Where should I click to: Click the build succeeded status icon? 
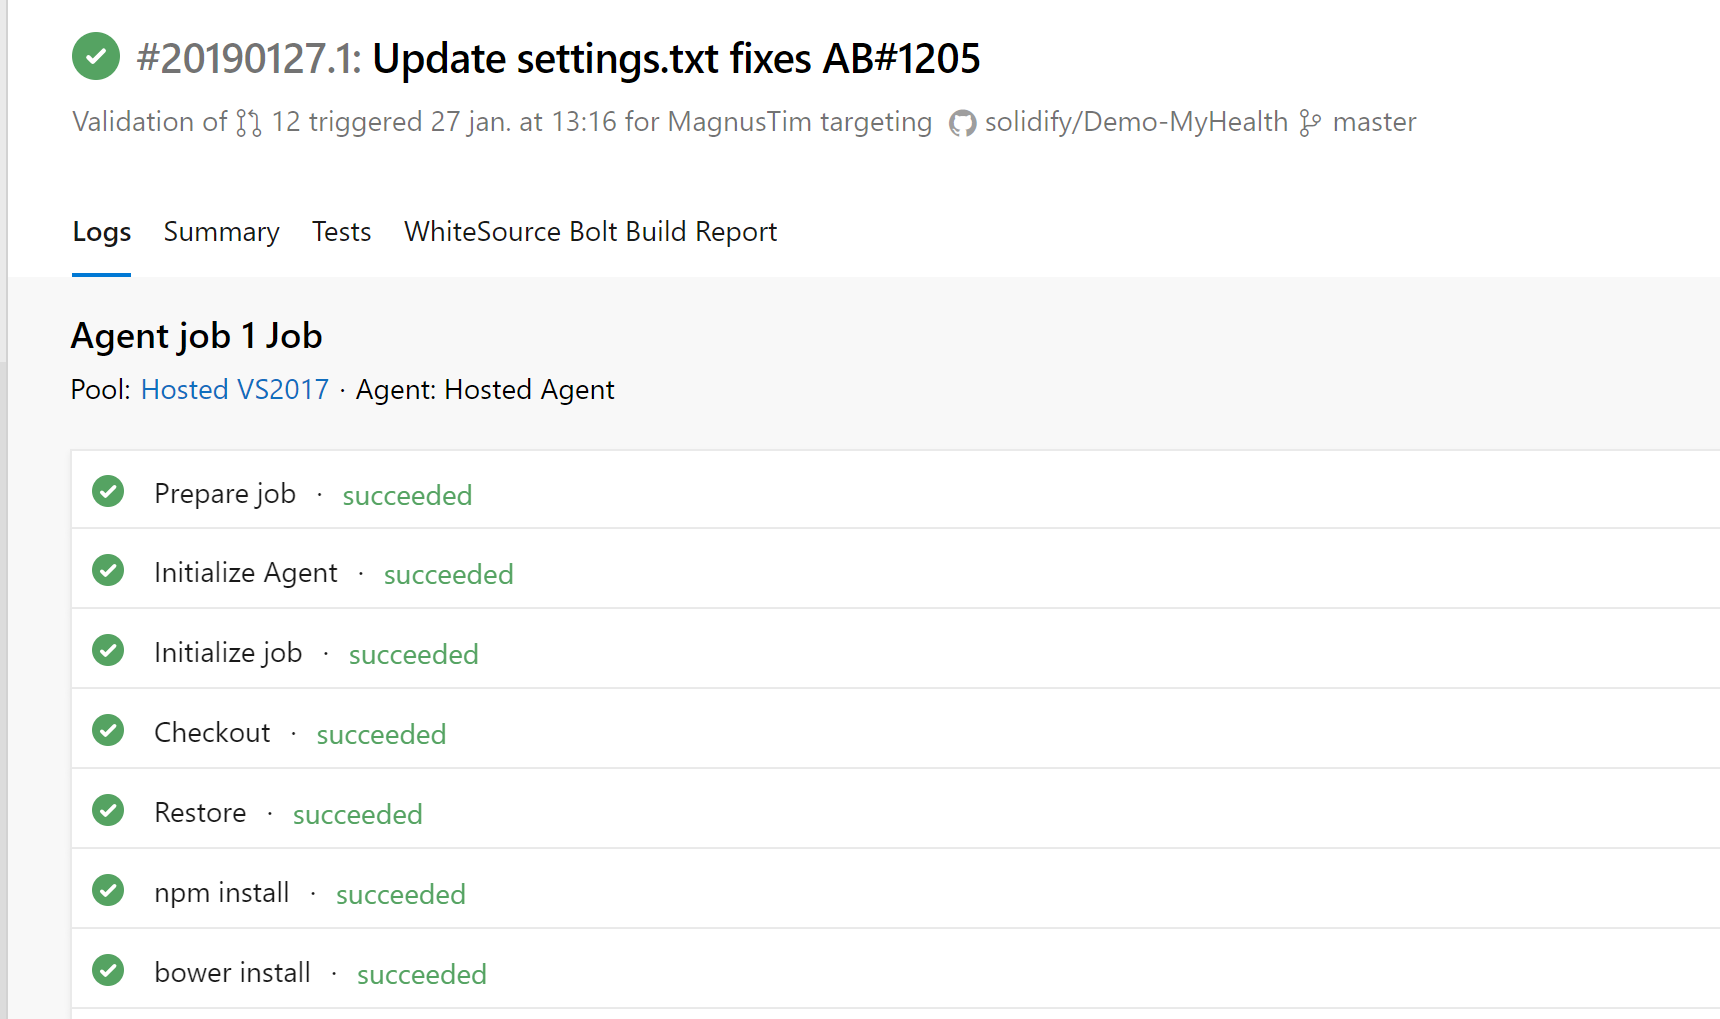pos(96,56)
